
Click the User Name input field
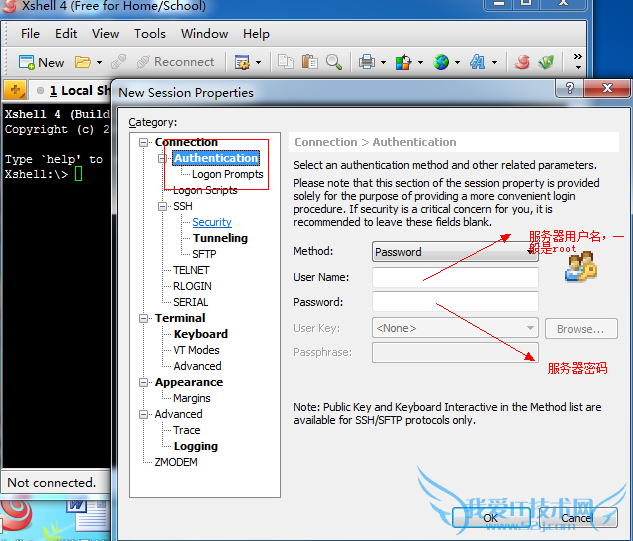pos(455,277)
